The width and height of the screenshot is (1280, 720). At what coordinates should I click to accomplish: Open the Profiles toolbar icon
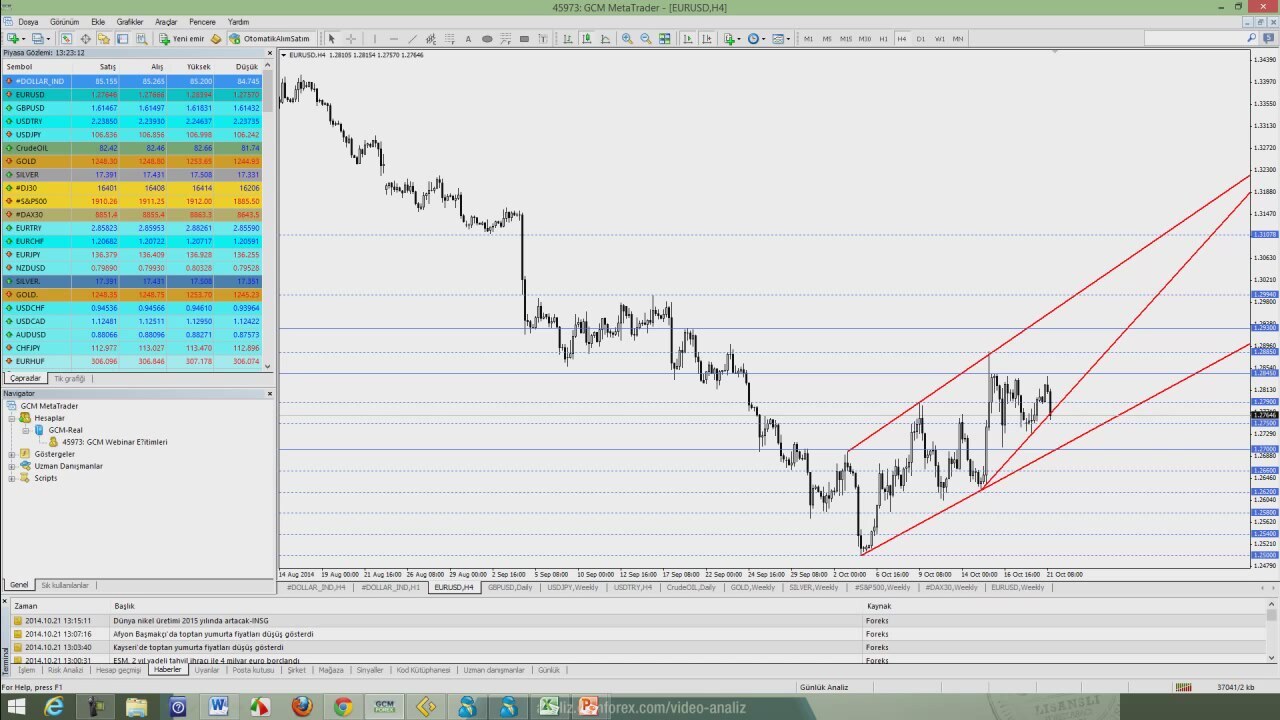coord(37,39)
